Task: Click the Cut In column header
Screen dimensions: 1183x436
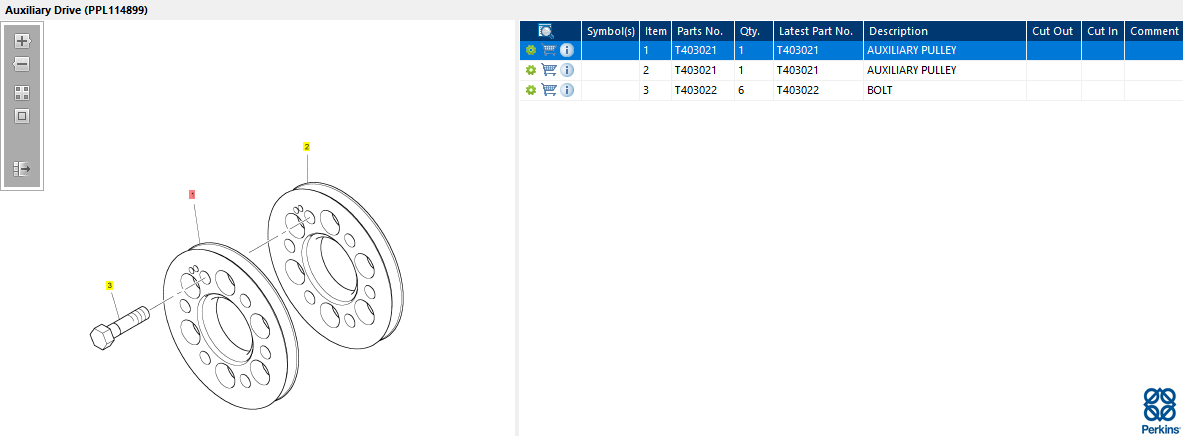Action: [1103, 31]
